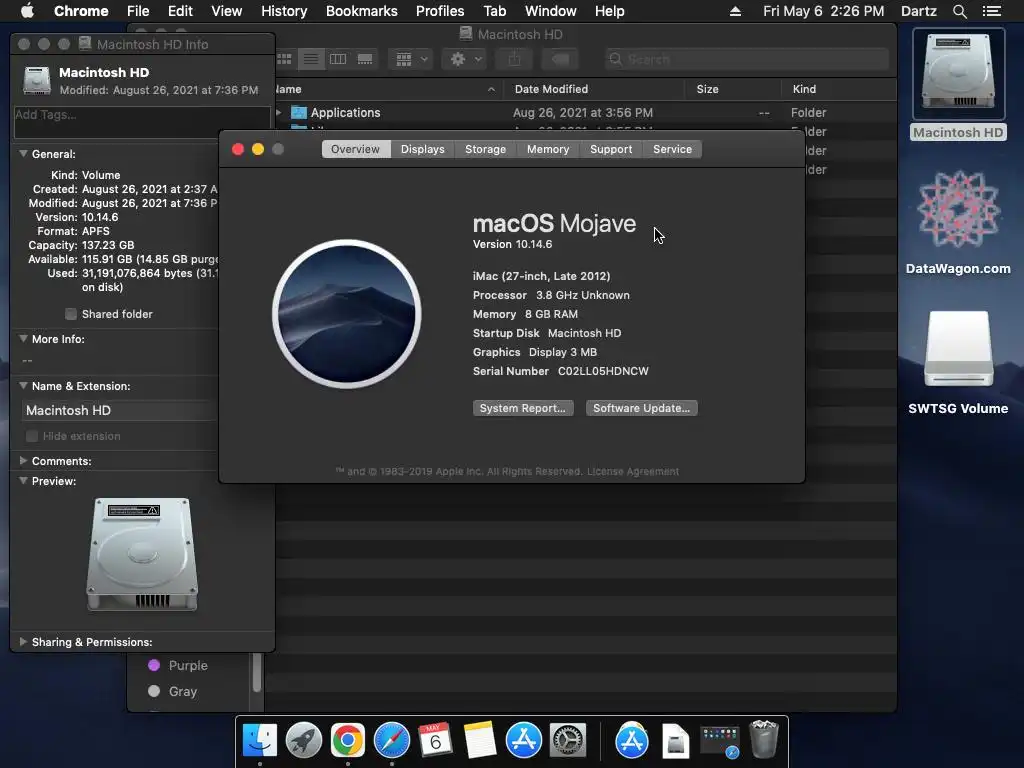The image size is (1024, 768).
Task: Open Finder from the Dock
Action: 259,740
